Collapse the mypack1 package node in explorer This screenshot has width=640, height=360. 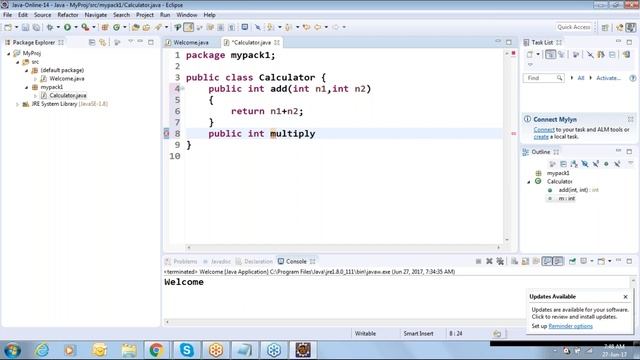click(x=27, y=87)
